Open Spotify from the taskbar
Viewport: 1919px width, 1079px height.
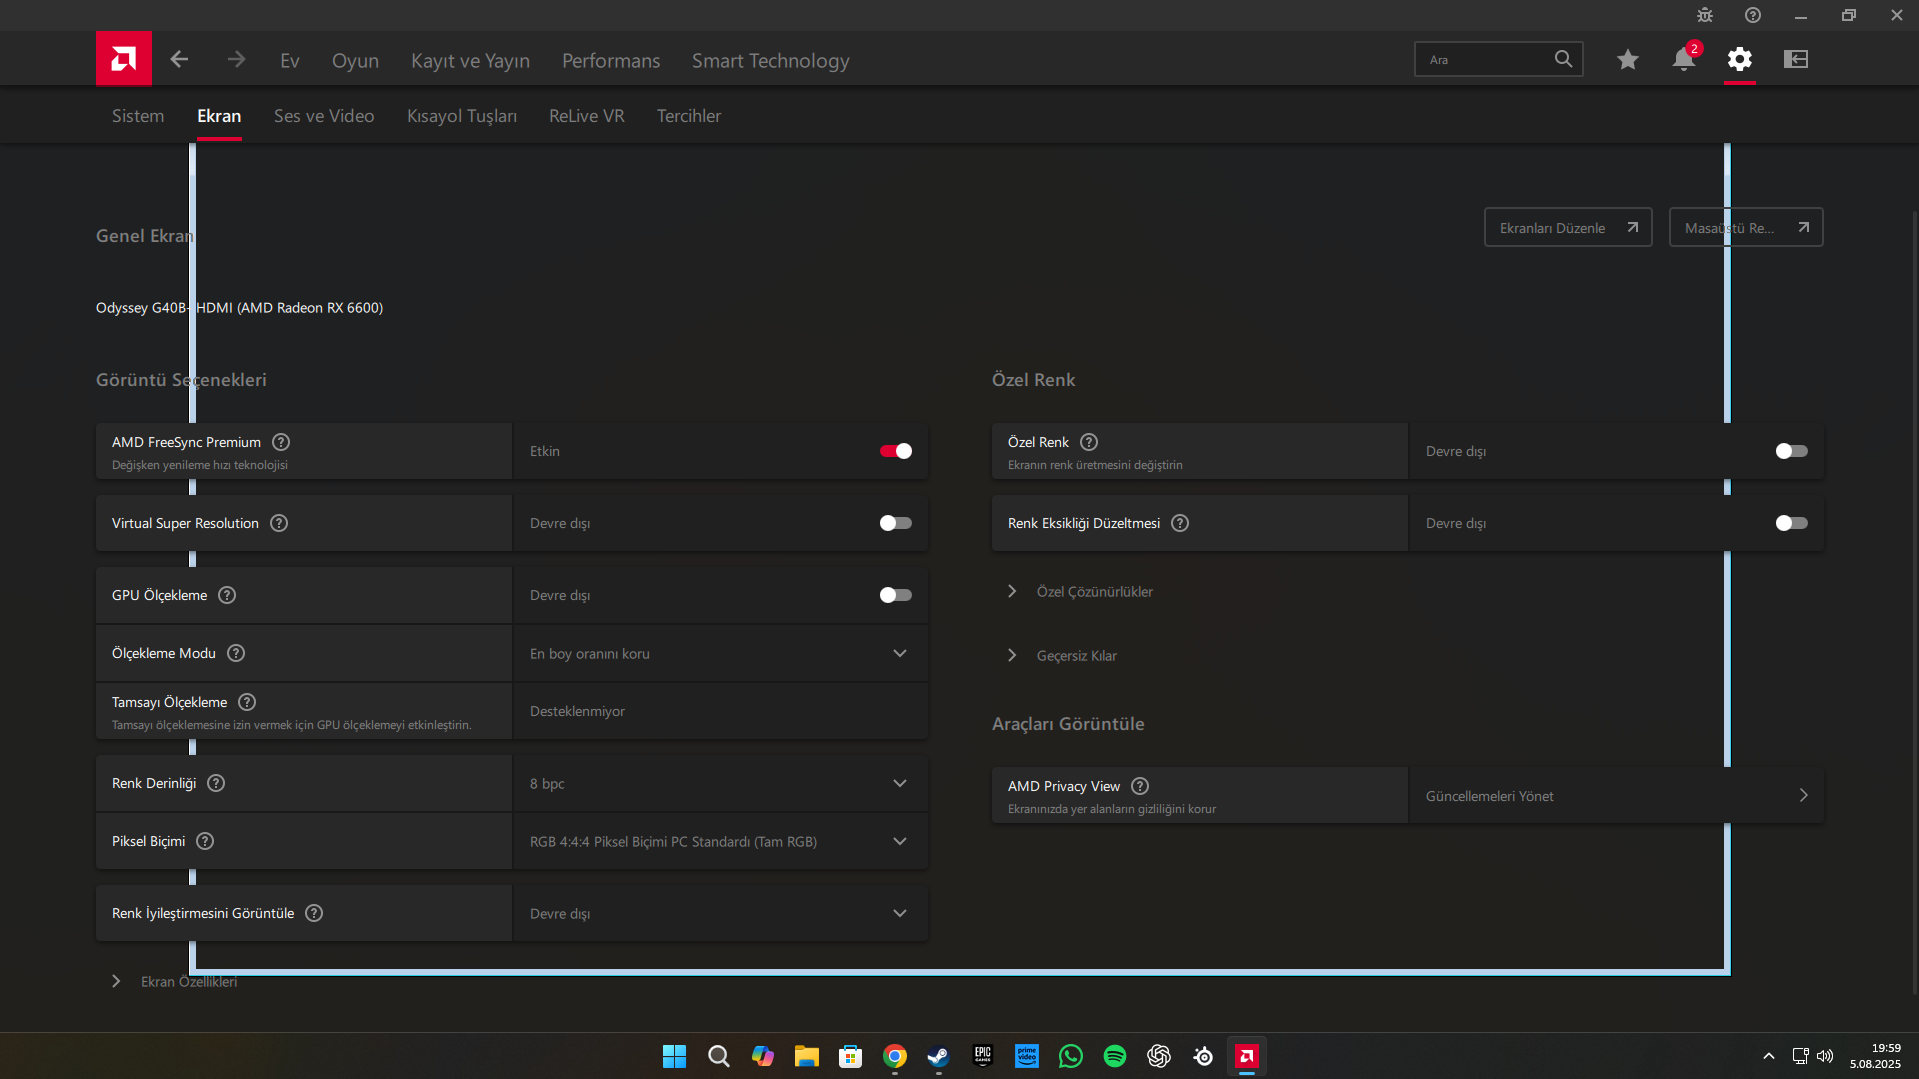[1115, 1056]
